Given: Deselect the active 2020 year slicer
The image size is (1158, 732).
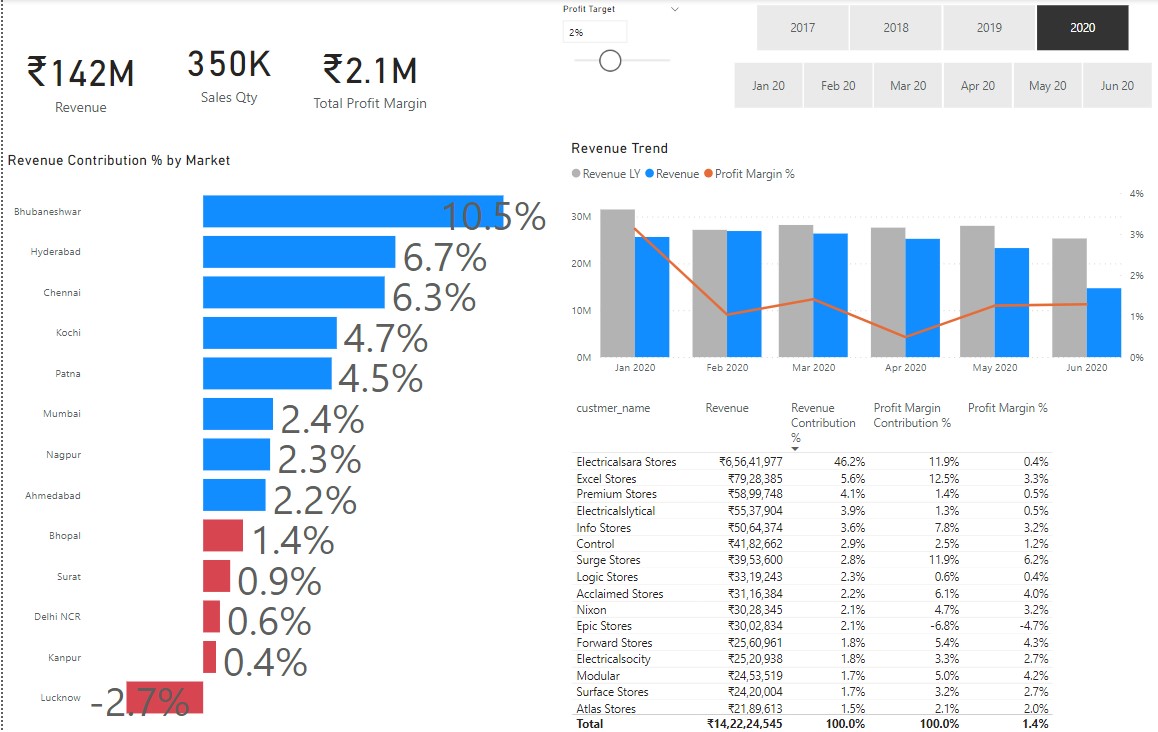Looking at the screenshot, I should pos(1082,28).
